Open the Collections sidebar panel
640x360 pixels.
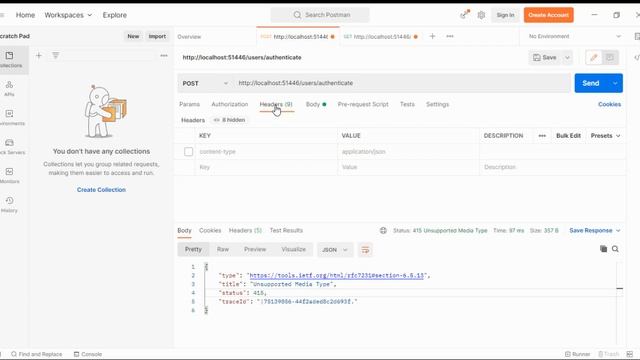pyautogui.click(x=11, y=60)
